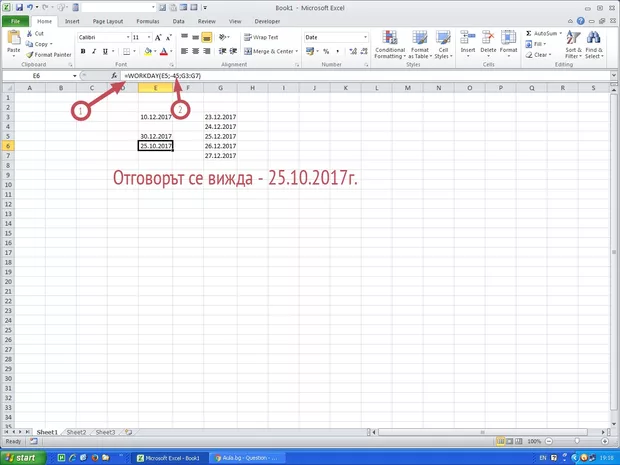Apply Comma Style

[337, 51]
